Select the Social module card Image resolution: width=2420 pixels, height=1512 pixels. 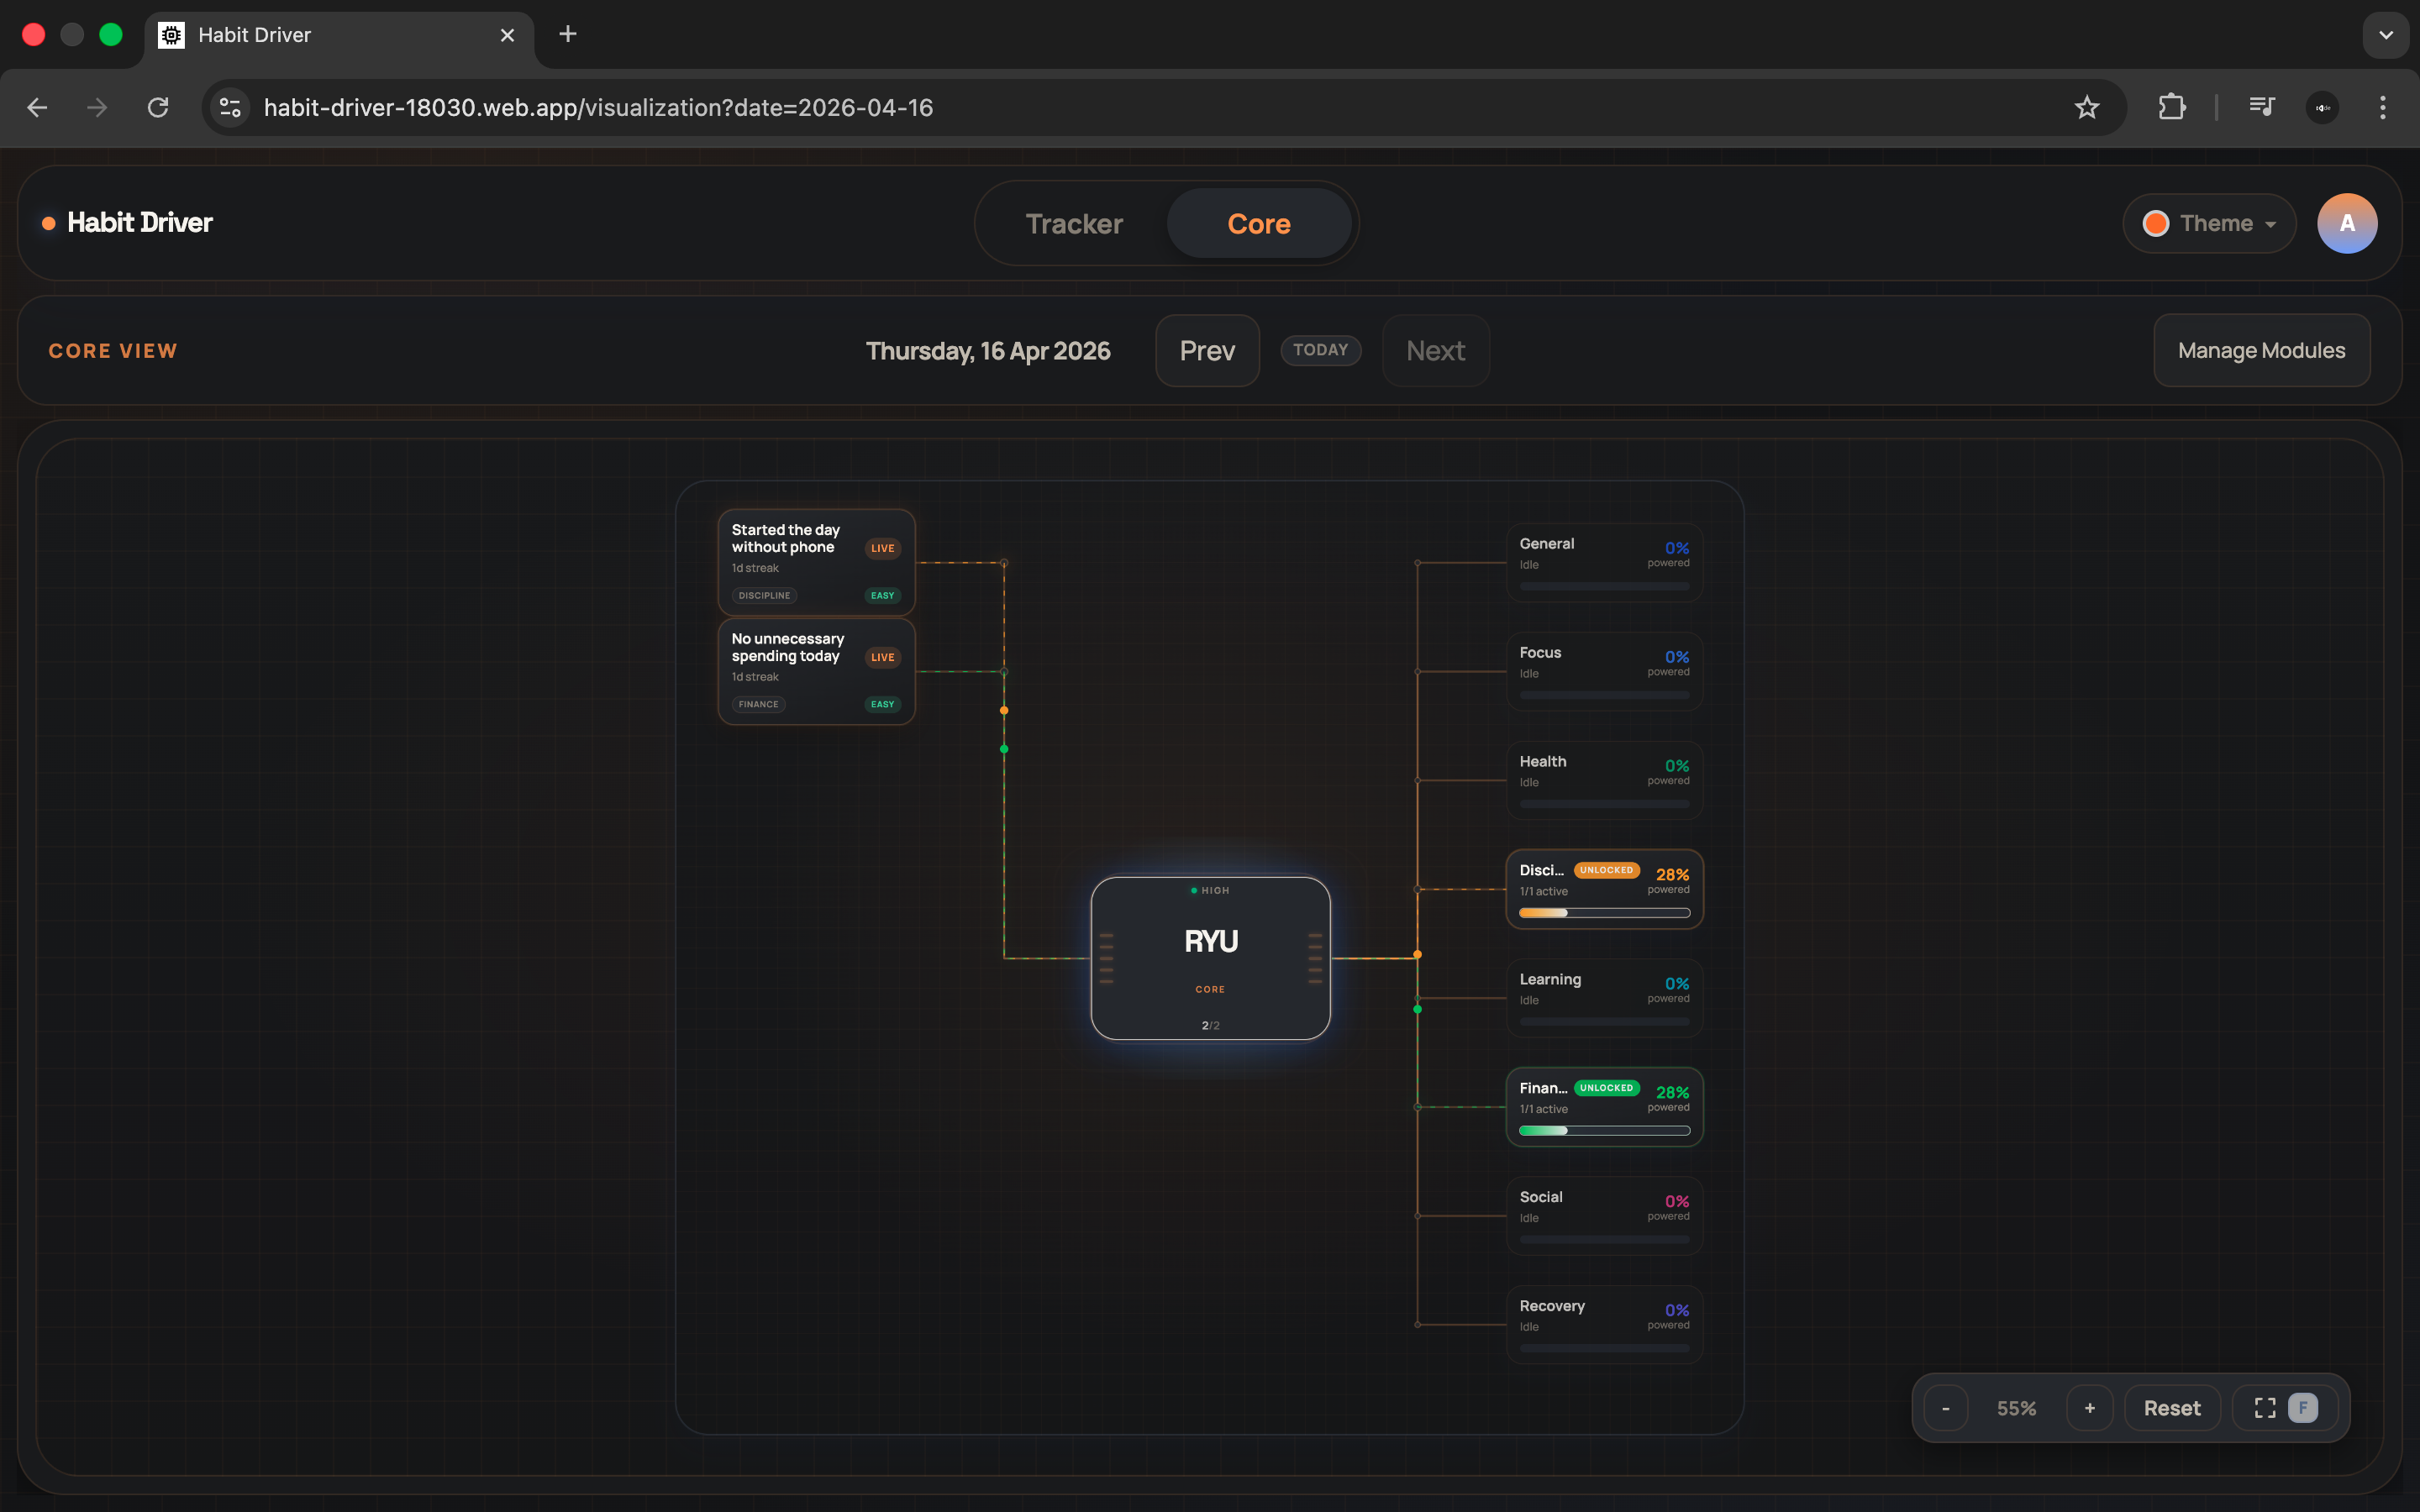pyautogui.click(x=1604, y=1216)
